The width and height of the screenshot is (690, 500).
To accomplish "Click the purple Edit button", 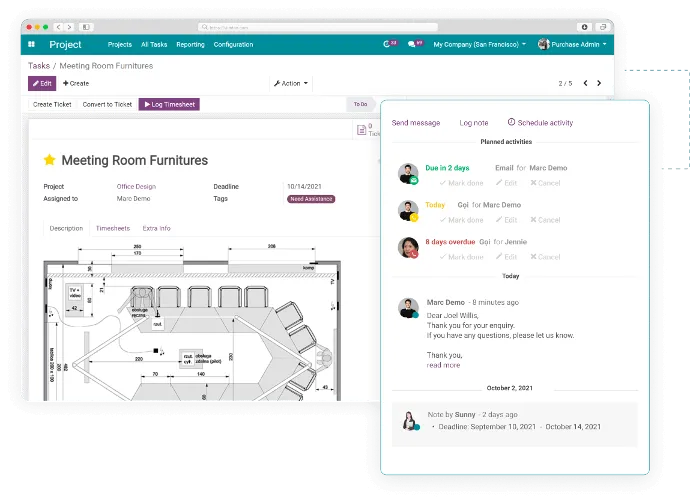I will pos(42,83).
